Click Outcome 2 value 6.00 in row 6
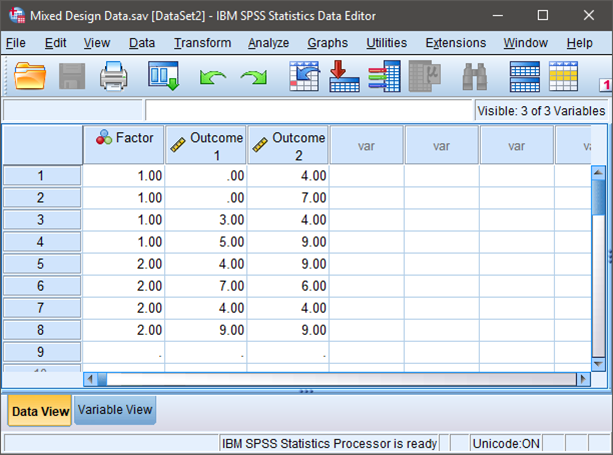This screenshot has width=613, height=455. [288, 286]
